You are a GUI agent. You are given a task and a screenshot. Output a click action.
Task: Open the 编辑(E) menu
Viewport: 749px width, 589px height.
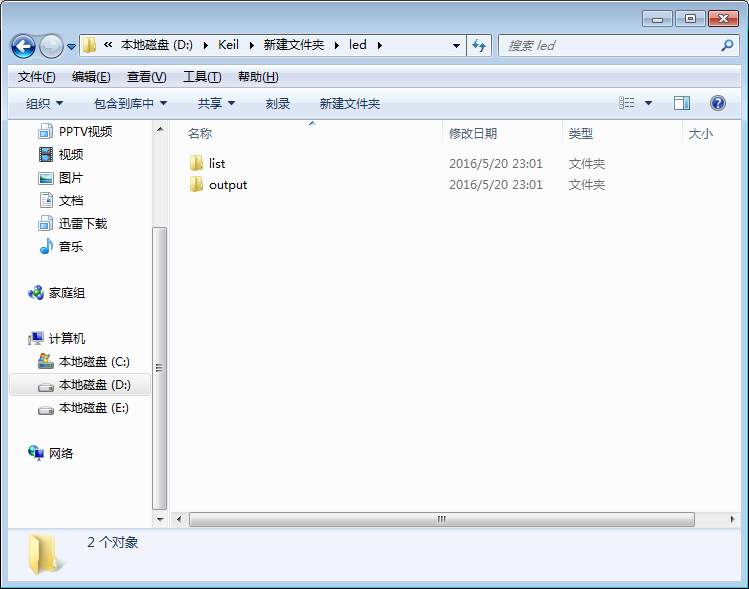[x=91, y=77]
